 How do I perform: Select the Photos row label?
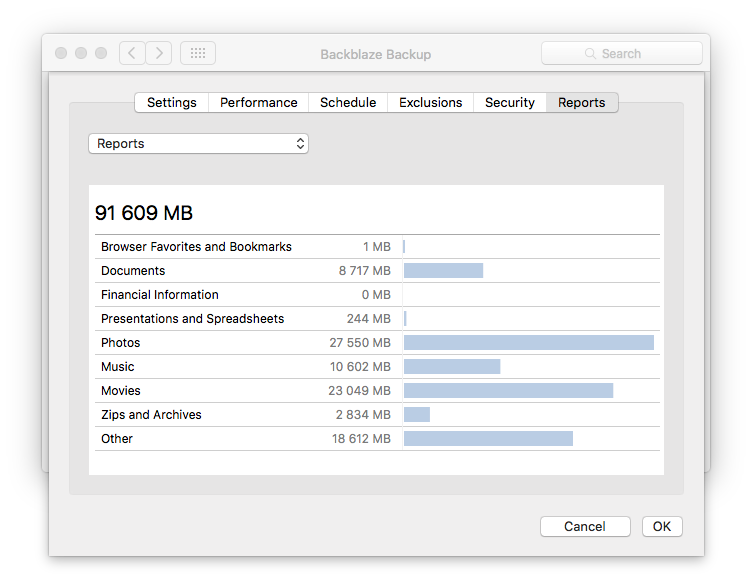click(120, 342)
